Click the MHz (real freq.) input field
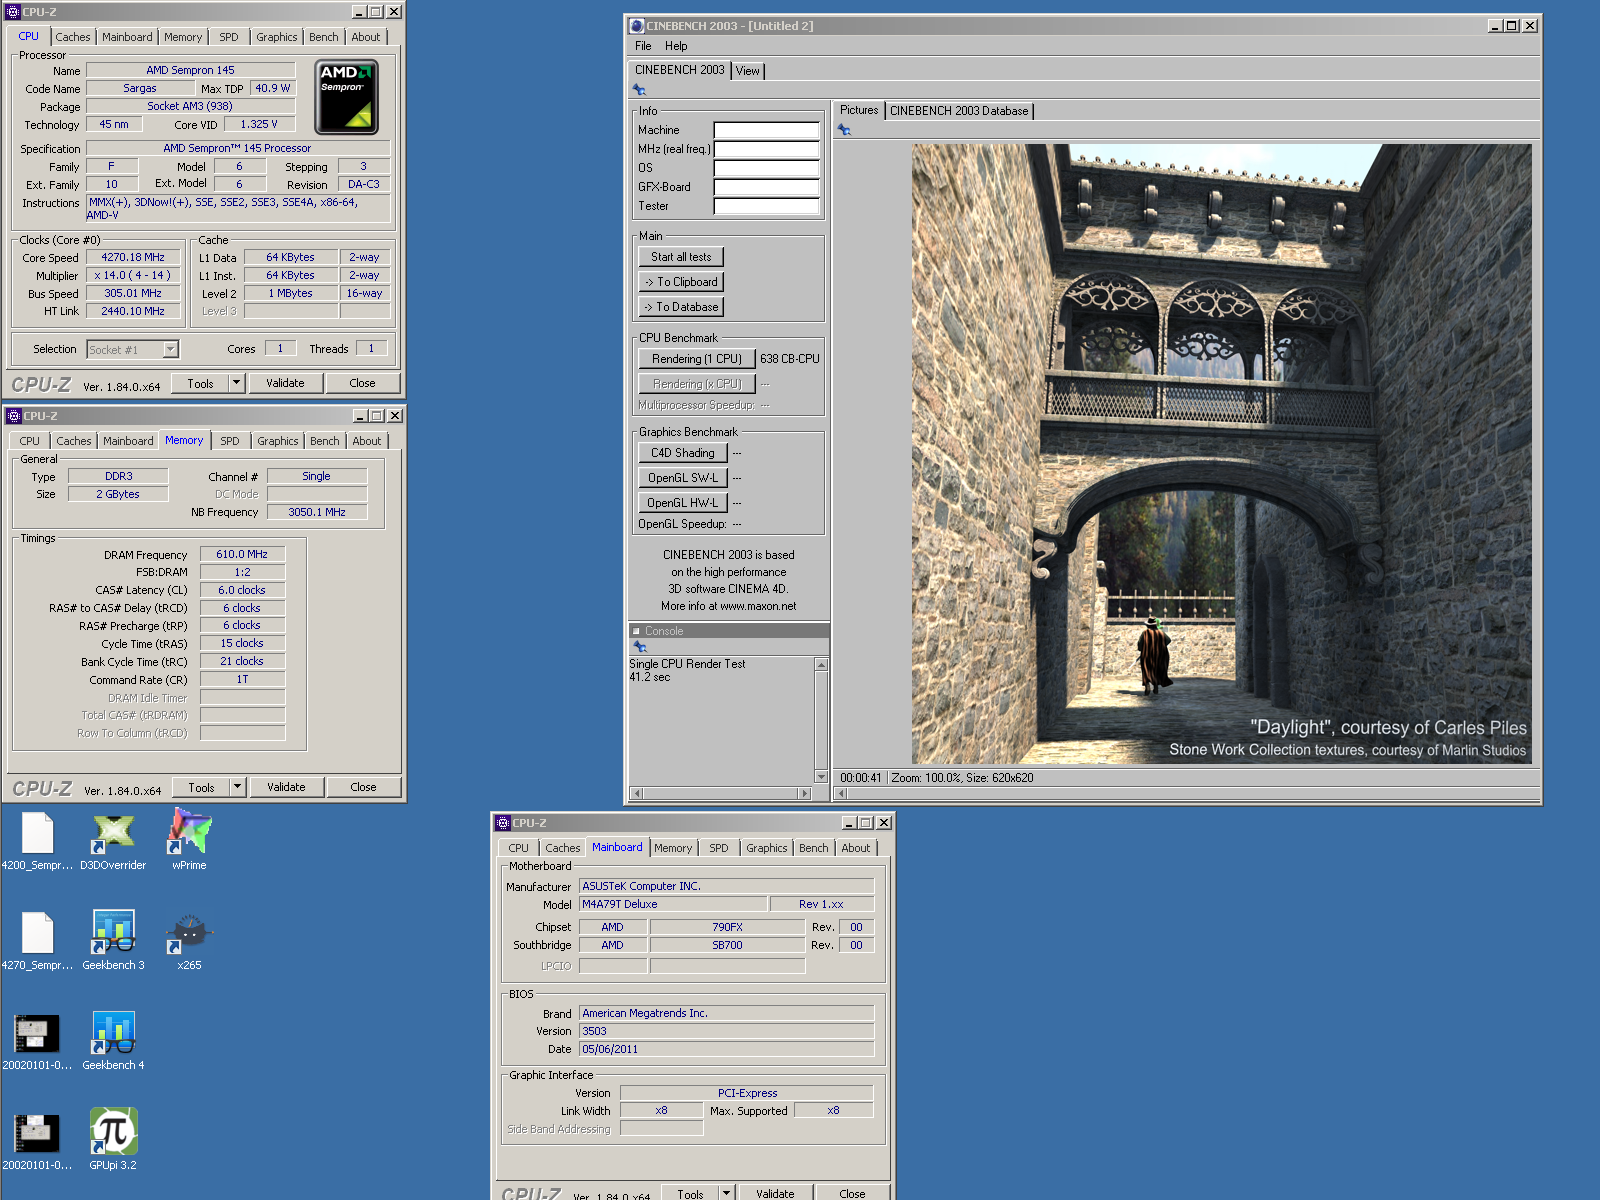The image size is (1600, 1200). pos(766,149)
